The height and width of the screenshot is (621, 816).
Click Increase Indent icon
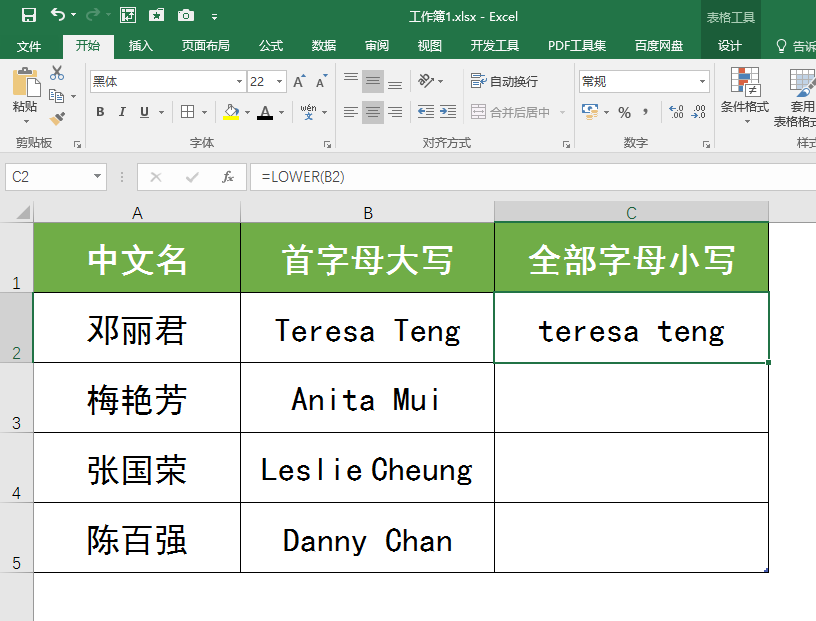coord(448,112)
